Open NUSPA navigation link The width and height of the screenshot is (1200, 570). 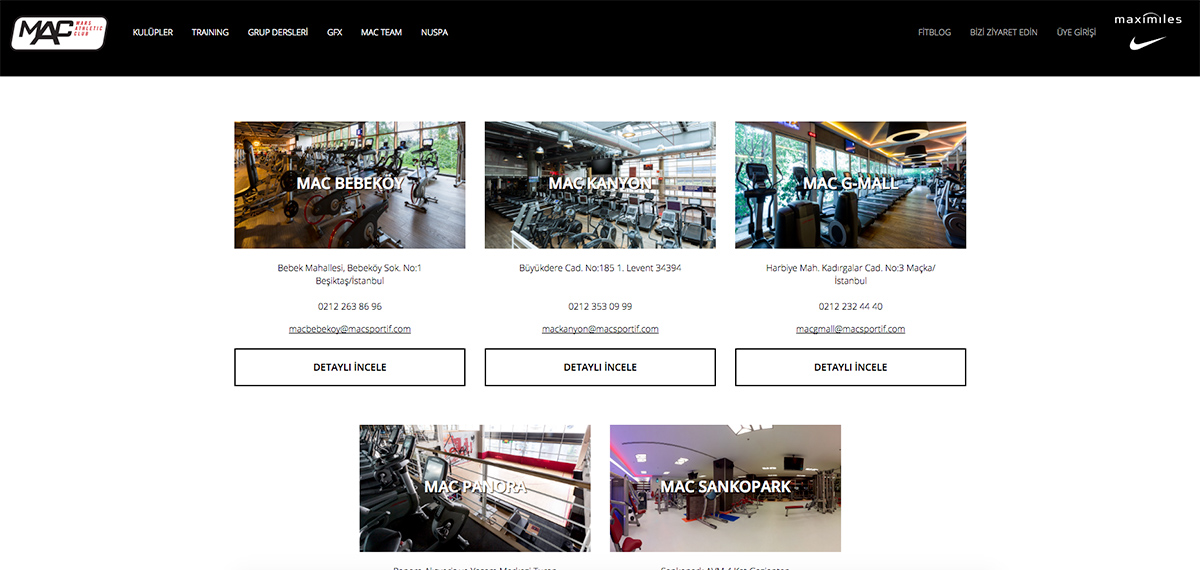pyautogui.click(x=435, y=33)
